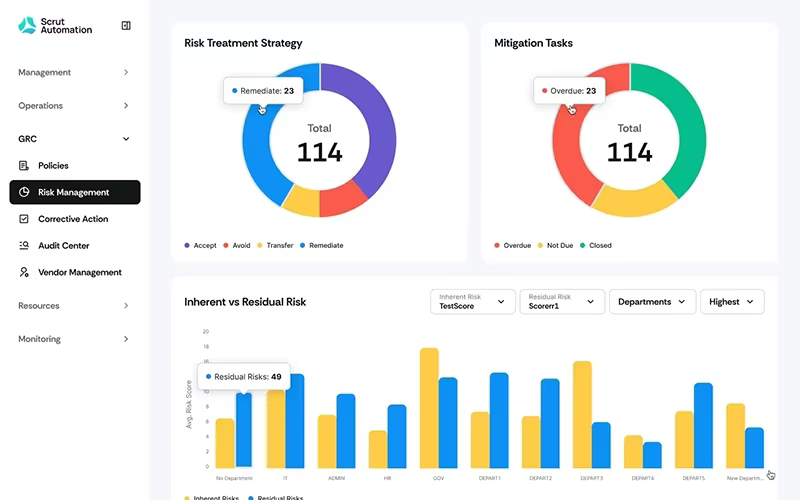Click the Policies document icon
Image resolution: width=800 pixels, height=500 pixels.
(23, 165)
